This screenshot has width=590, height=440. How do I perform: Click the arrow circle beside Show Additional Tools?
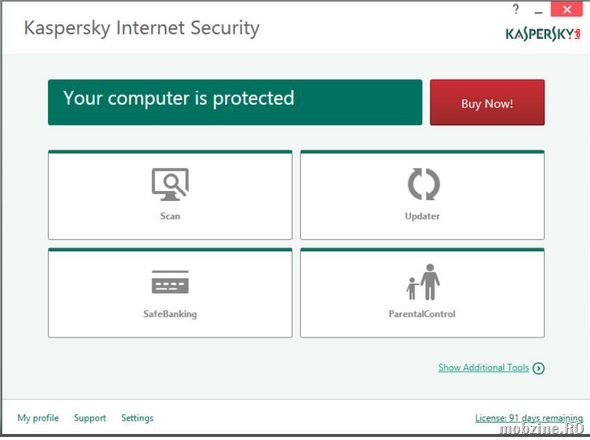(x=539, y=368)
